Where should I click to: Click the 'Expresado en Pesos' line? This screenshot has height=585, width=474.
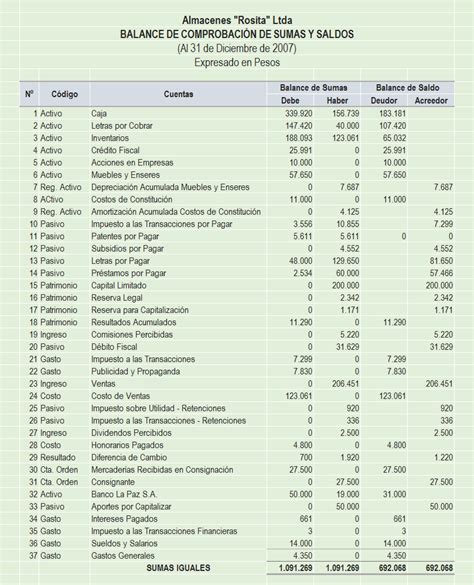click(x=237, y=62)
